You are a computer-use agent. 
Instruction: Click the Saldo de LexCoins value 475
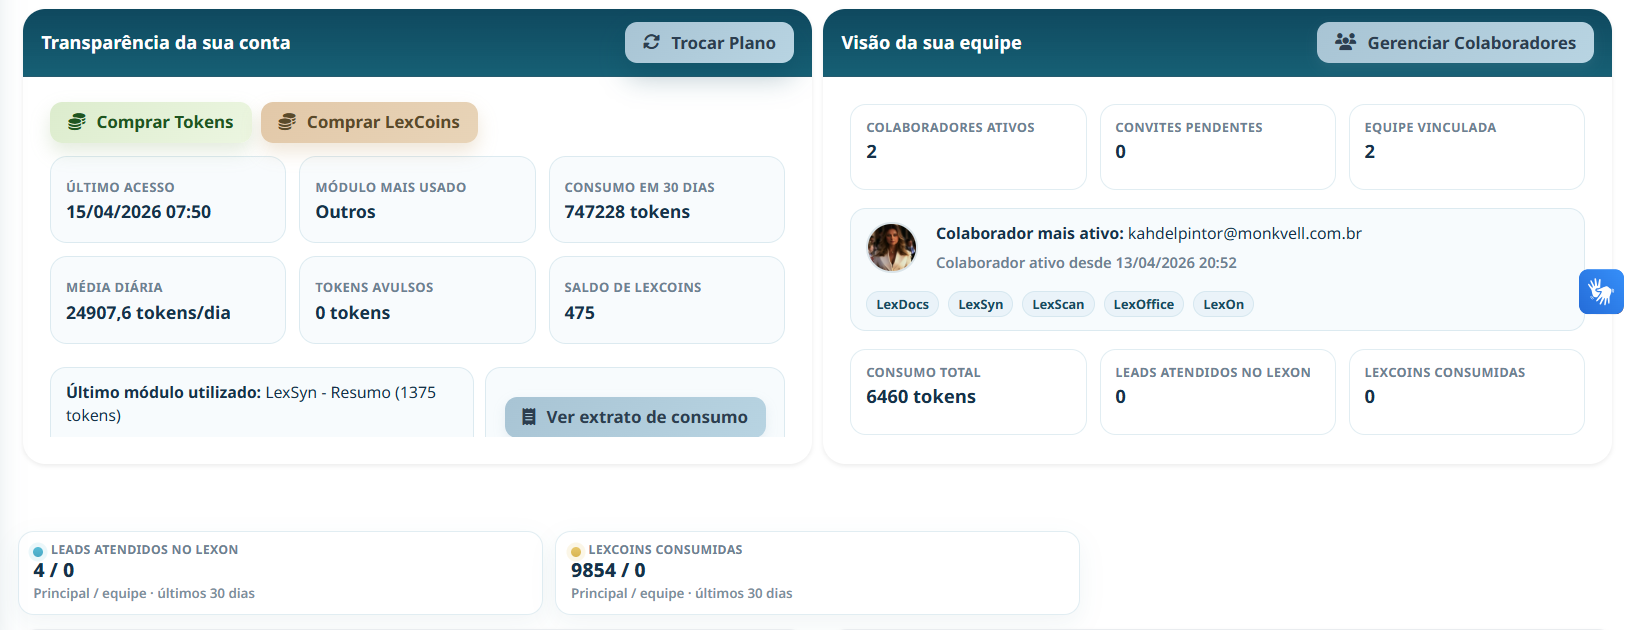[x=580, y=313]
